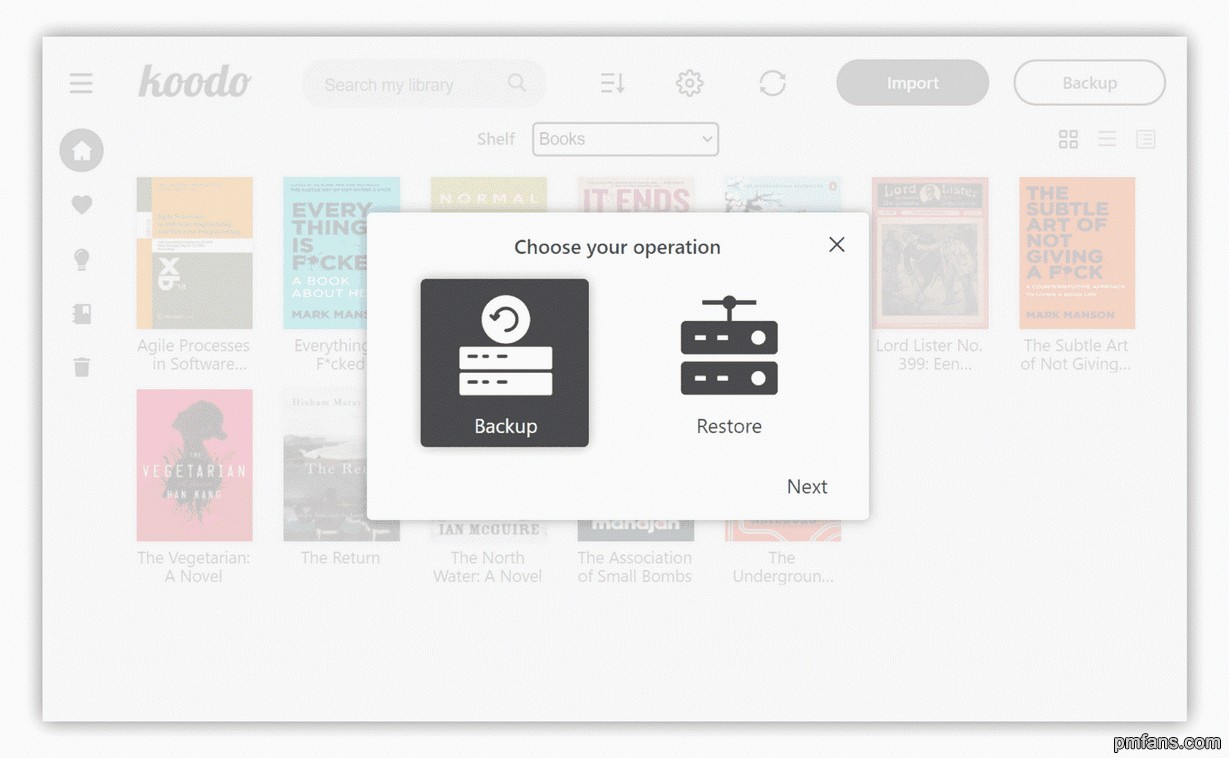Open Lord Lister No. 399 book cover
This screenshot has width=1229, height=758.
coord(930,253)
